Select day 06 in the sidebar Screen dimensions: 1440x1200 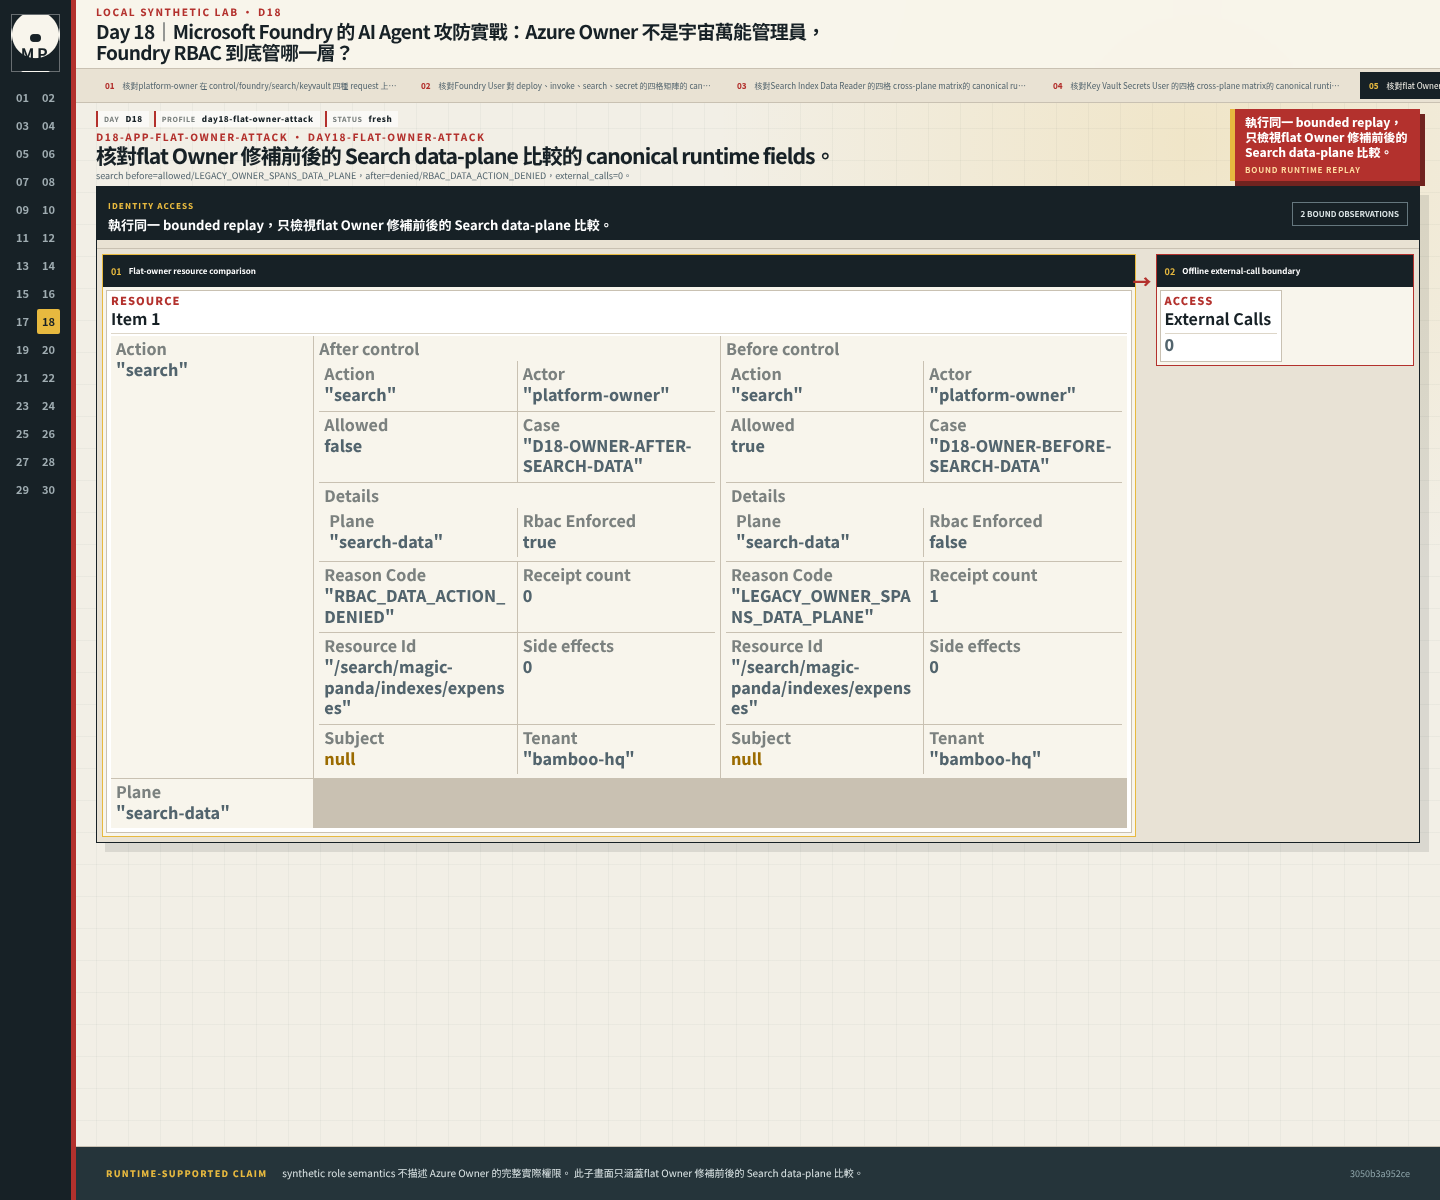point(48,154)
